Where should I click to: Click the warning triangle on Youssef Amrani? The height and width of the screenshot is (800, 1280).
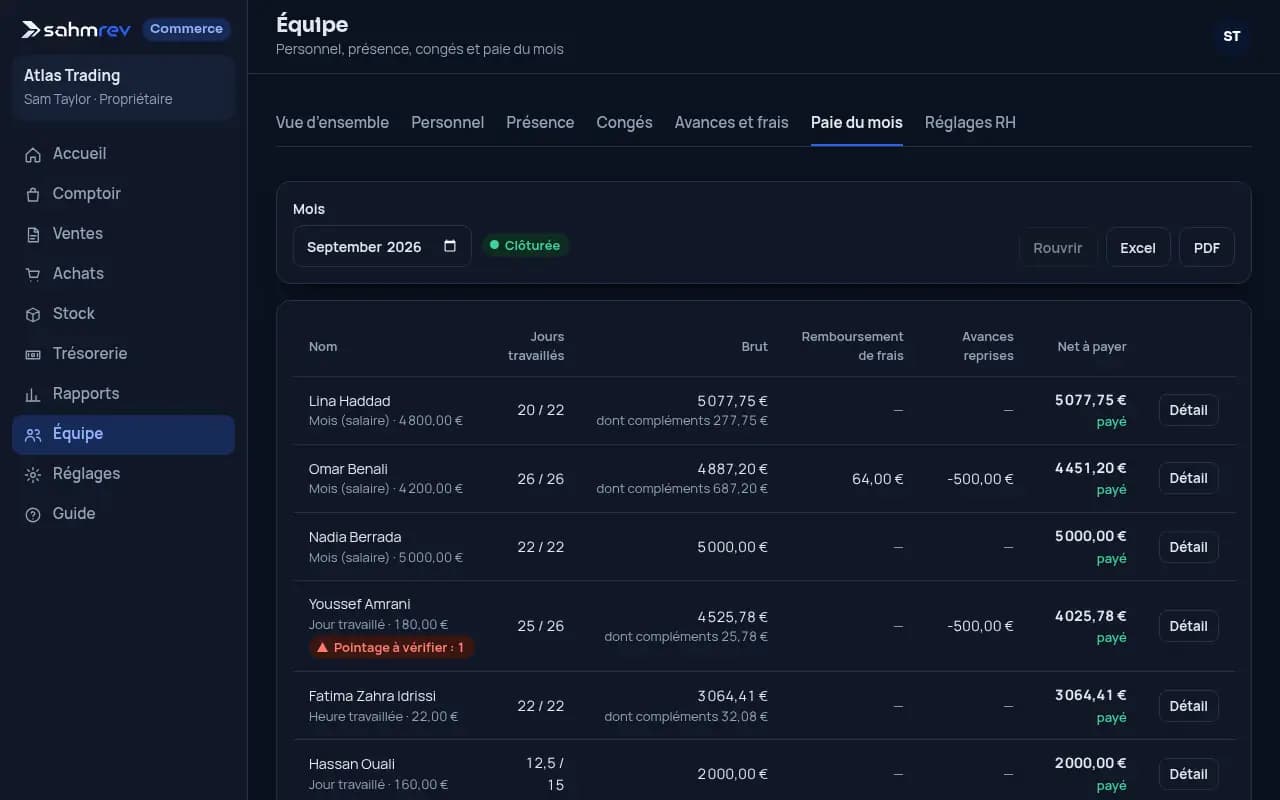pyautogui.click(x=322, y=648)
